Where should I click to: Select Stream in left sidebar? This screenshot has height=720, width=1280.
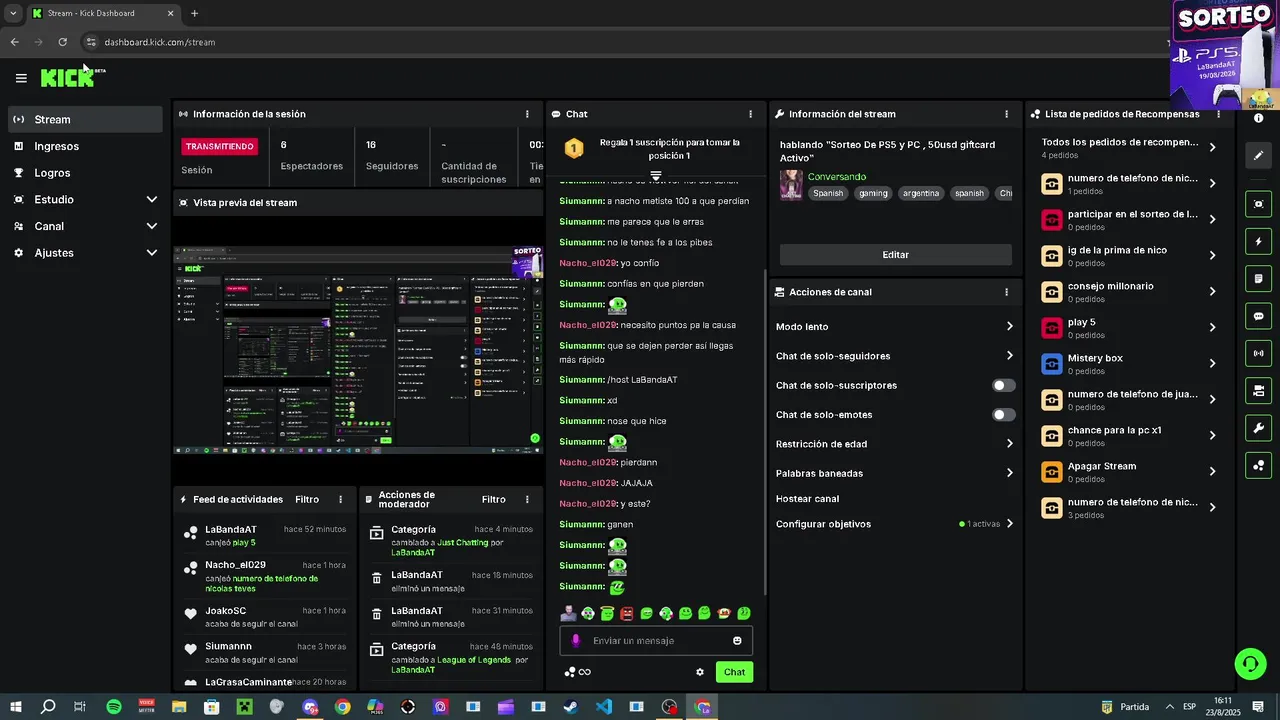85,119
